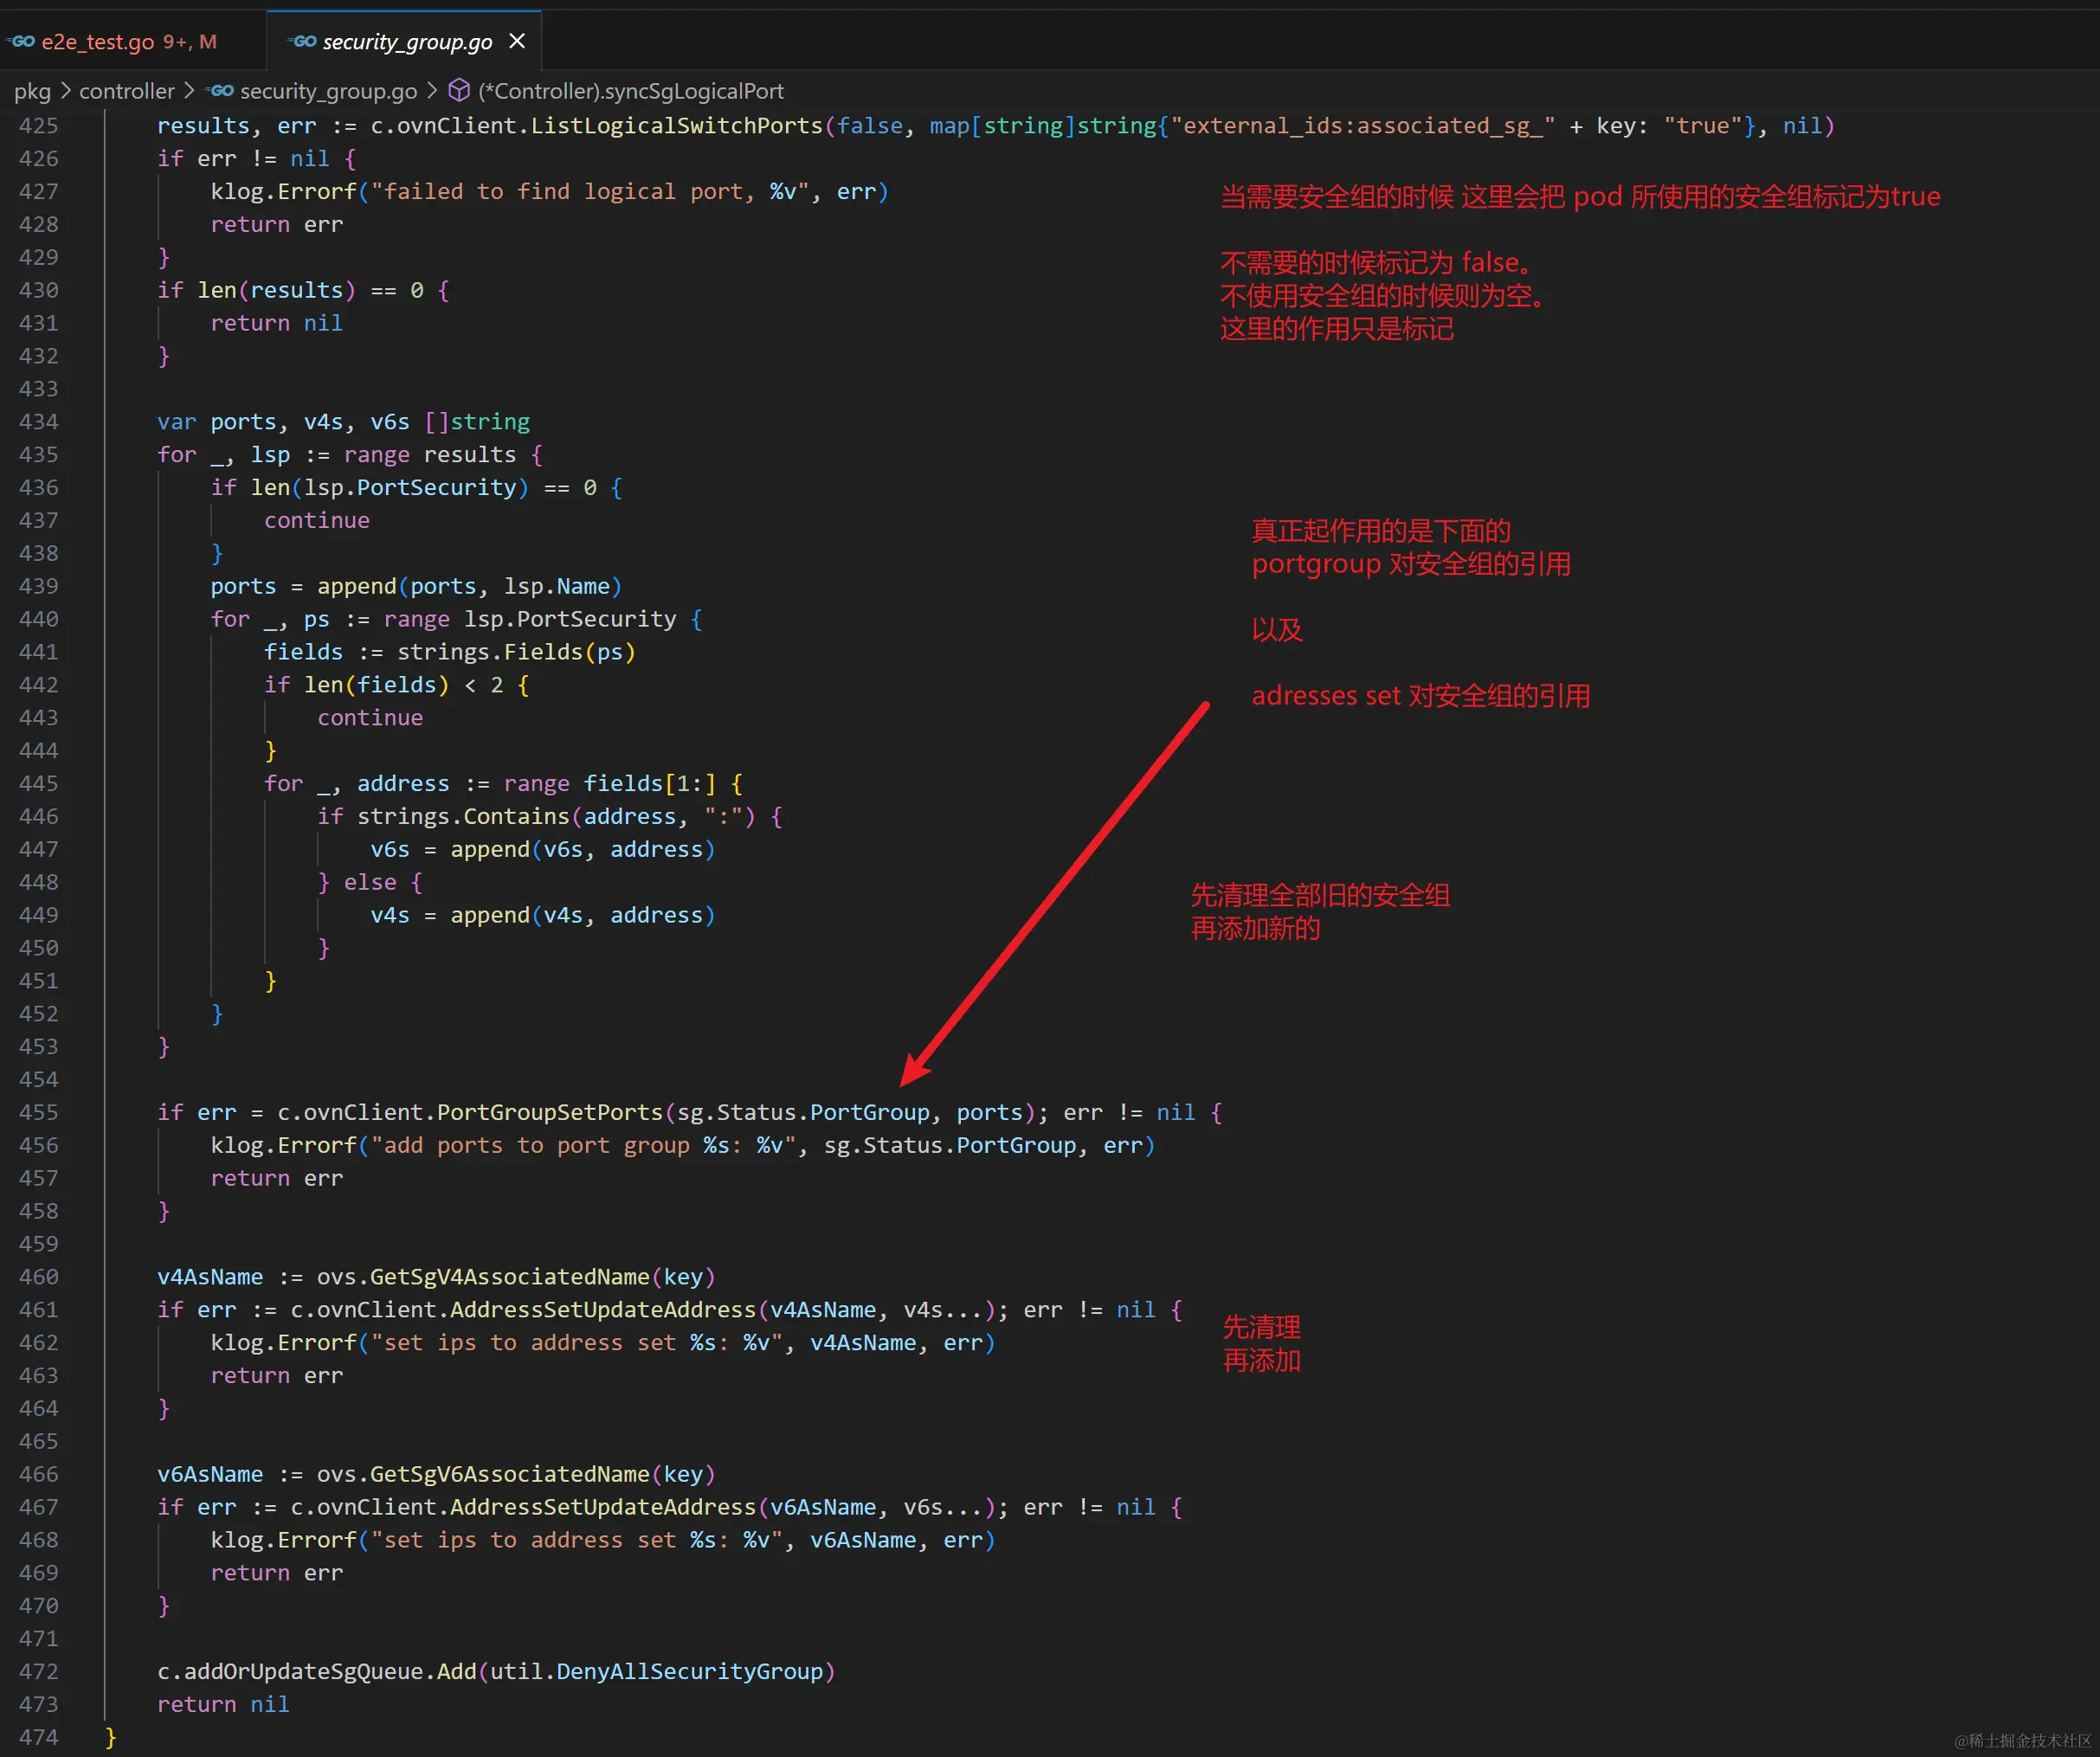Click line number 455 in gutter
Screen dimensions: 2100x1757
pyautogui.click(x=39, y=1112)
